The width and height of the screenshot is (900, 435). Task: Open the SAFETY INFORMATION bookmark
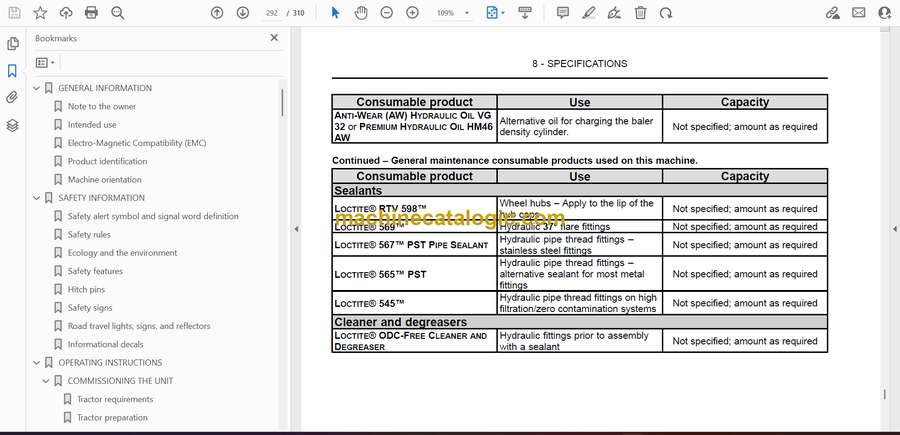[102, 198]
